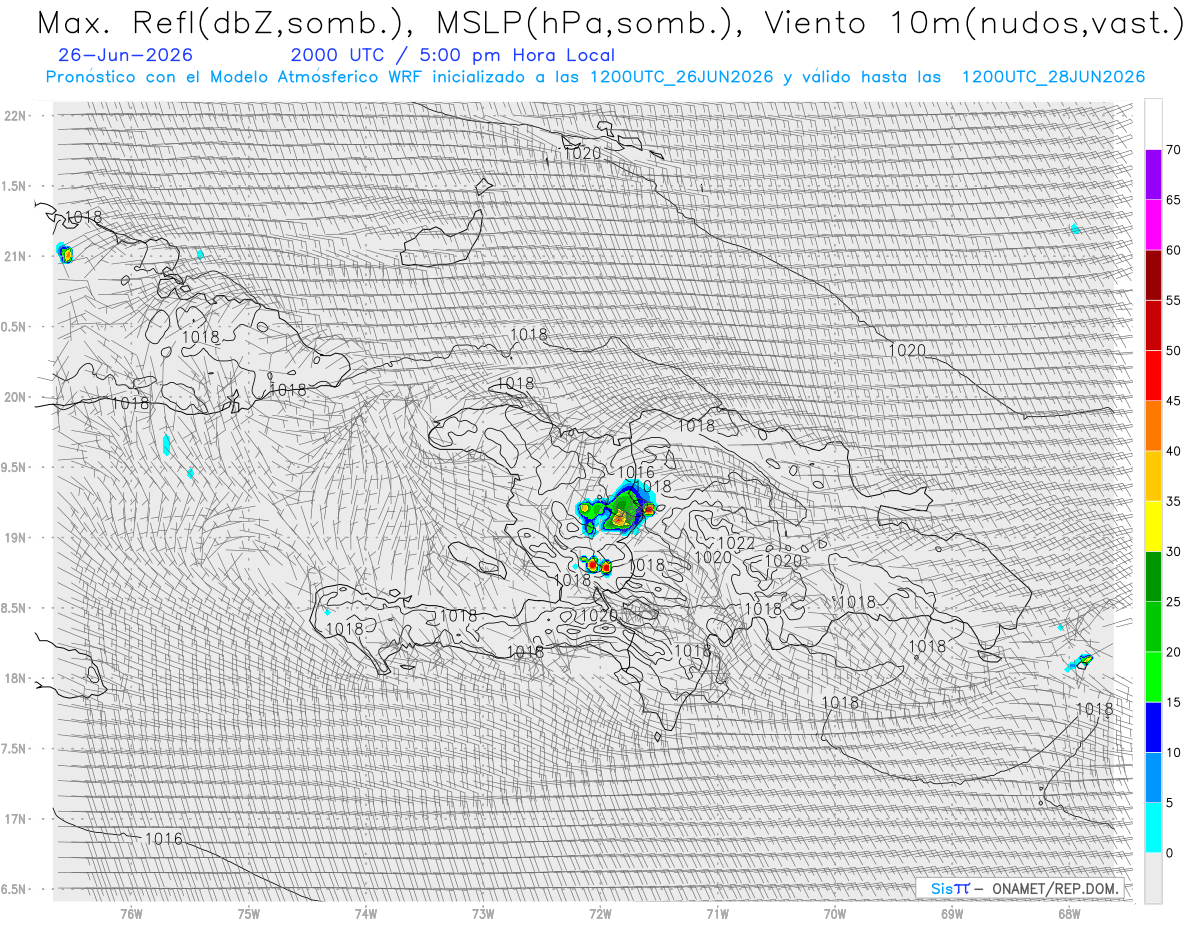This screenshot has height=927, width=1200.
Task: Click the cyan 0-5 dBZ colorbar segment
Action: click(1153, 827)
